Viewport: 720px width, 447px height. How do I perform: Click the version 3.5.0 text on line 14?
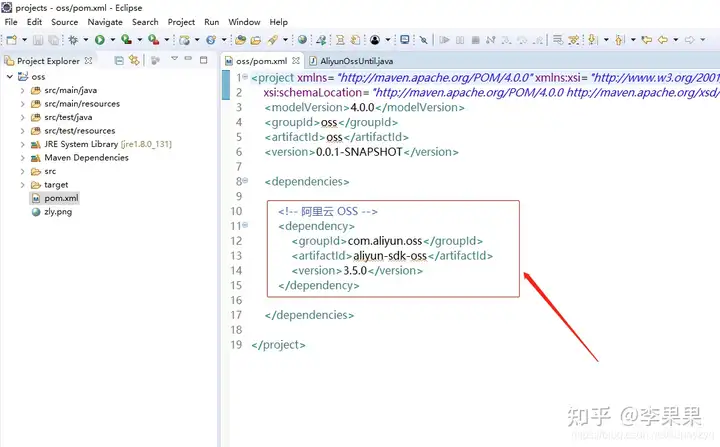(355, 271)
